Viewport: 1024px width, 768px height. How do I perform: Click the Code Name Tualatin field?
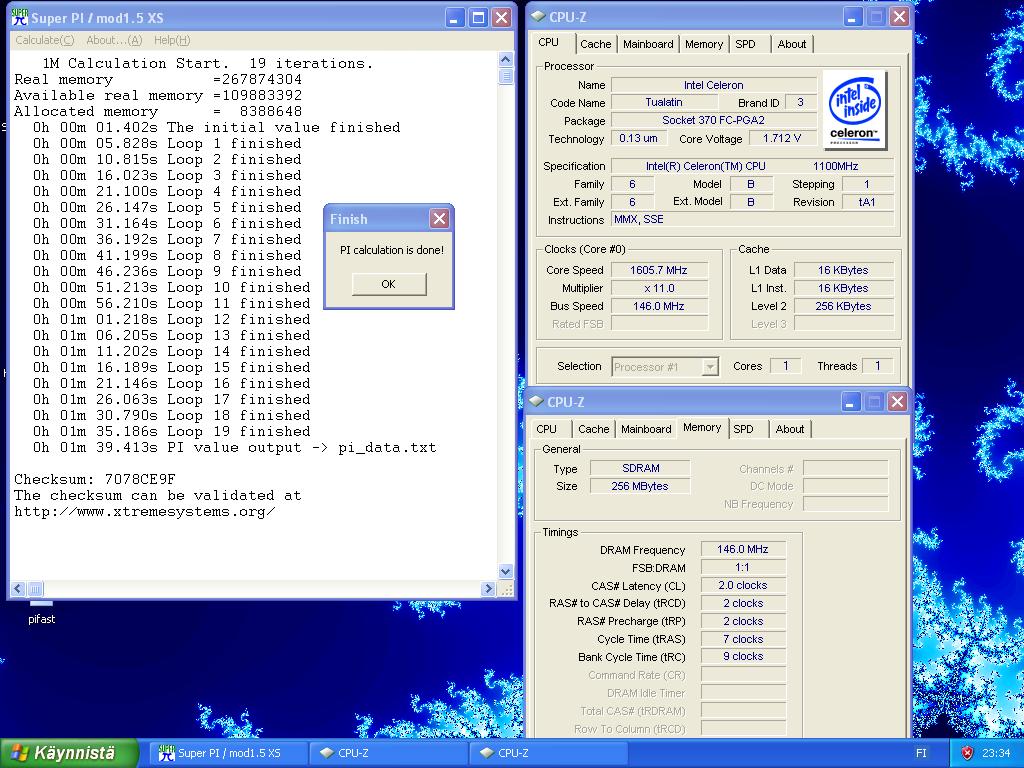point(664,103)
